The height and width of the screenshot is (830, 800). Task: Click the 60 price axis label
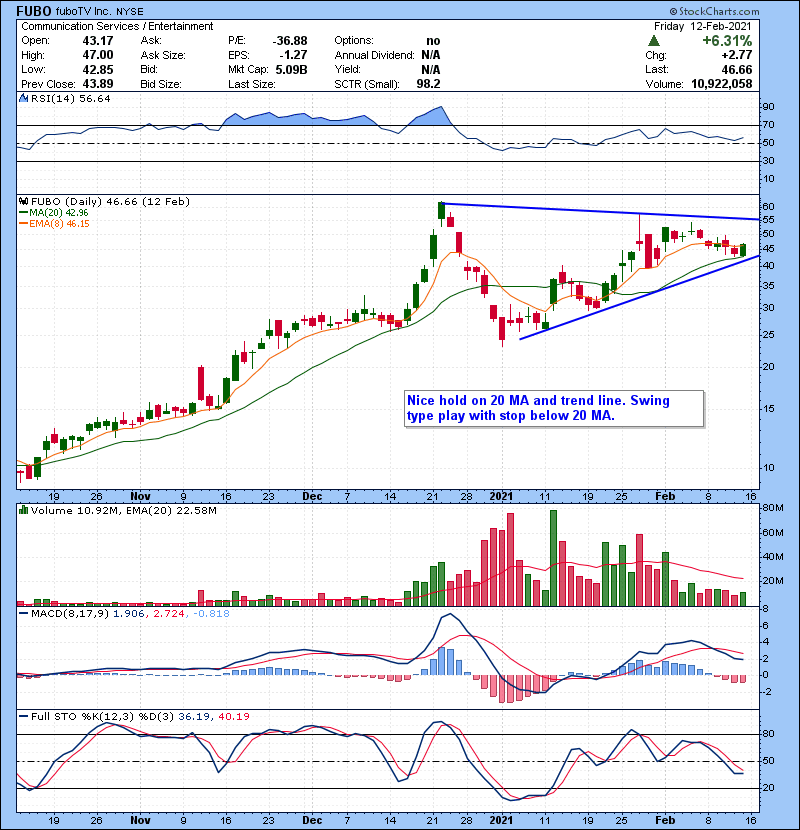(768, 206)
